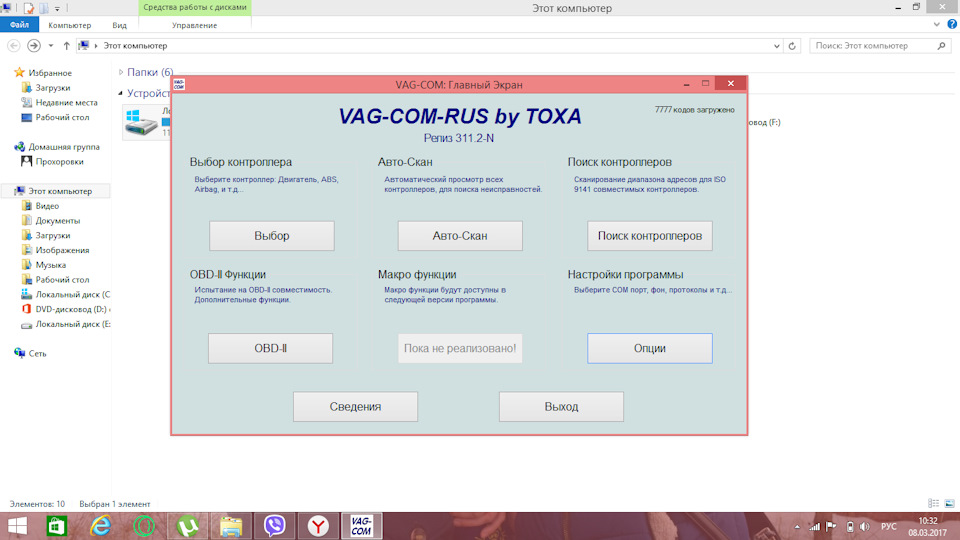Switch to VAG-COM taskbar icon
Screen dimensions: 960x540
pos(361,526)
